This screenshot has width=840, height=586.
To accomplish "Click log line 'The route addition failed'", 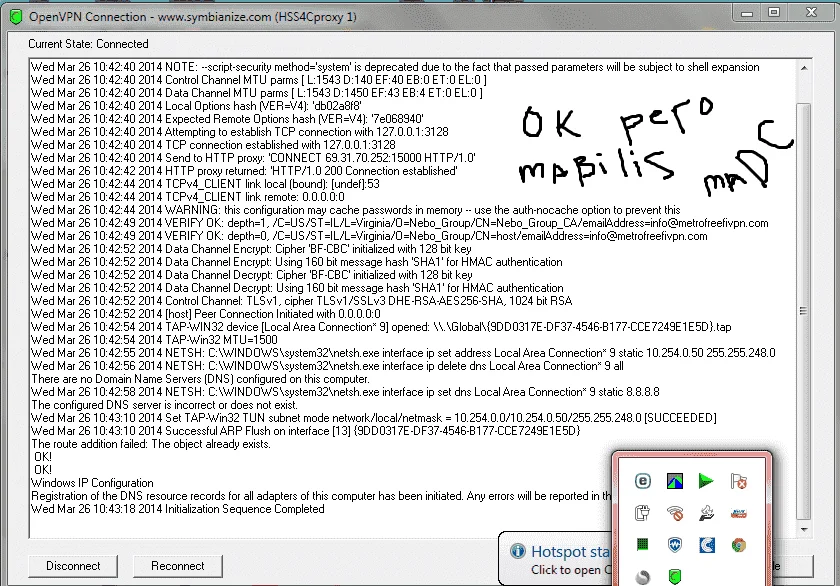I will 151,444.
